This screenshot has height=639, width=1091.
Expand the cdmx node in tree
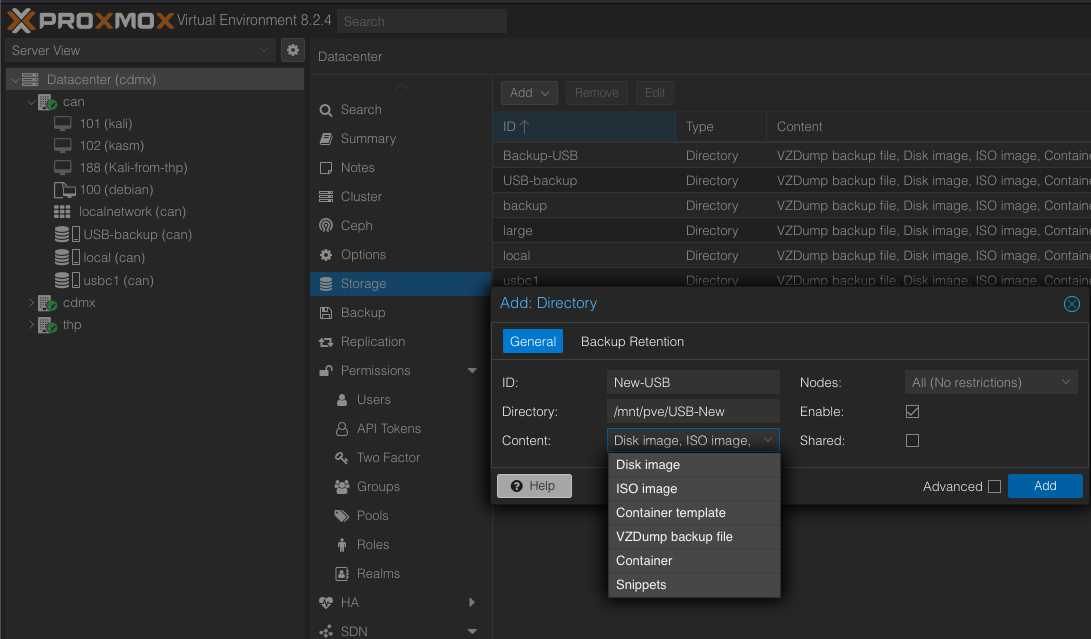31,302
